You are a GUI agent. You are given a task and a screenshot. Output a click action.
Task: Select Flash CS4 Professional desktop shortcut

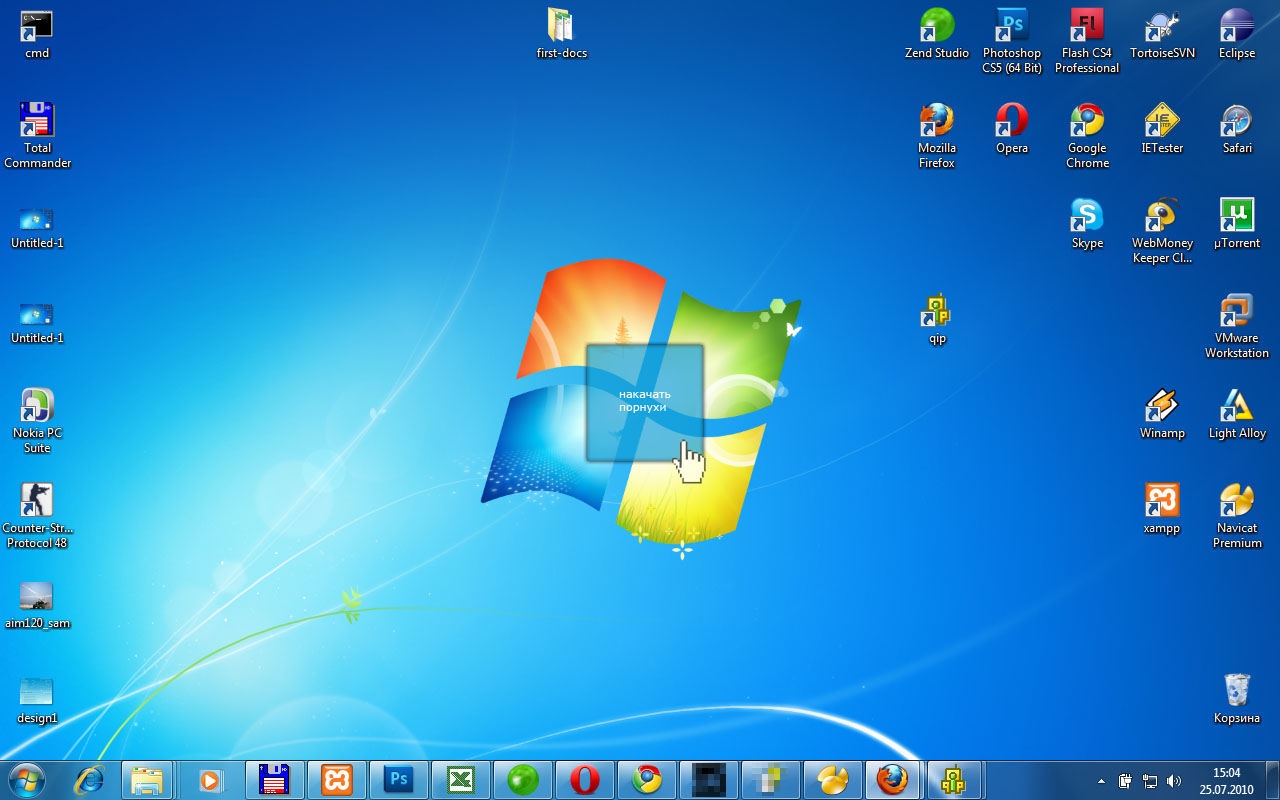click(1087, 40)
